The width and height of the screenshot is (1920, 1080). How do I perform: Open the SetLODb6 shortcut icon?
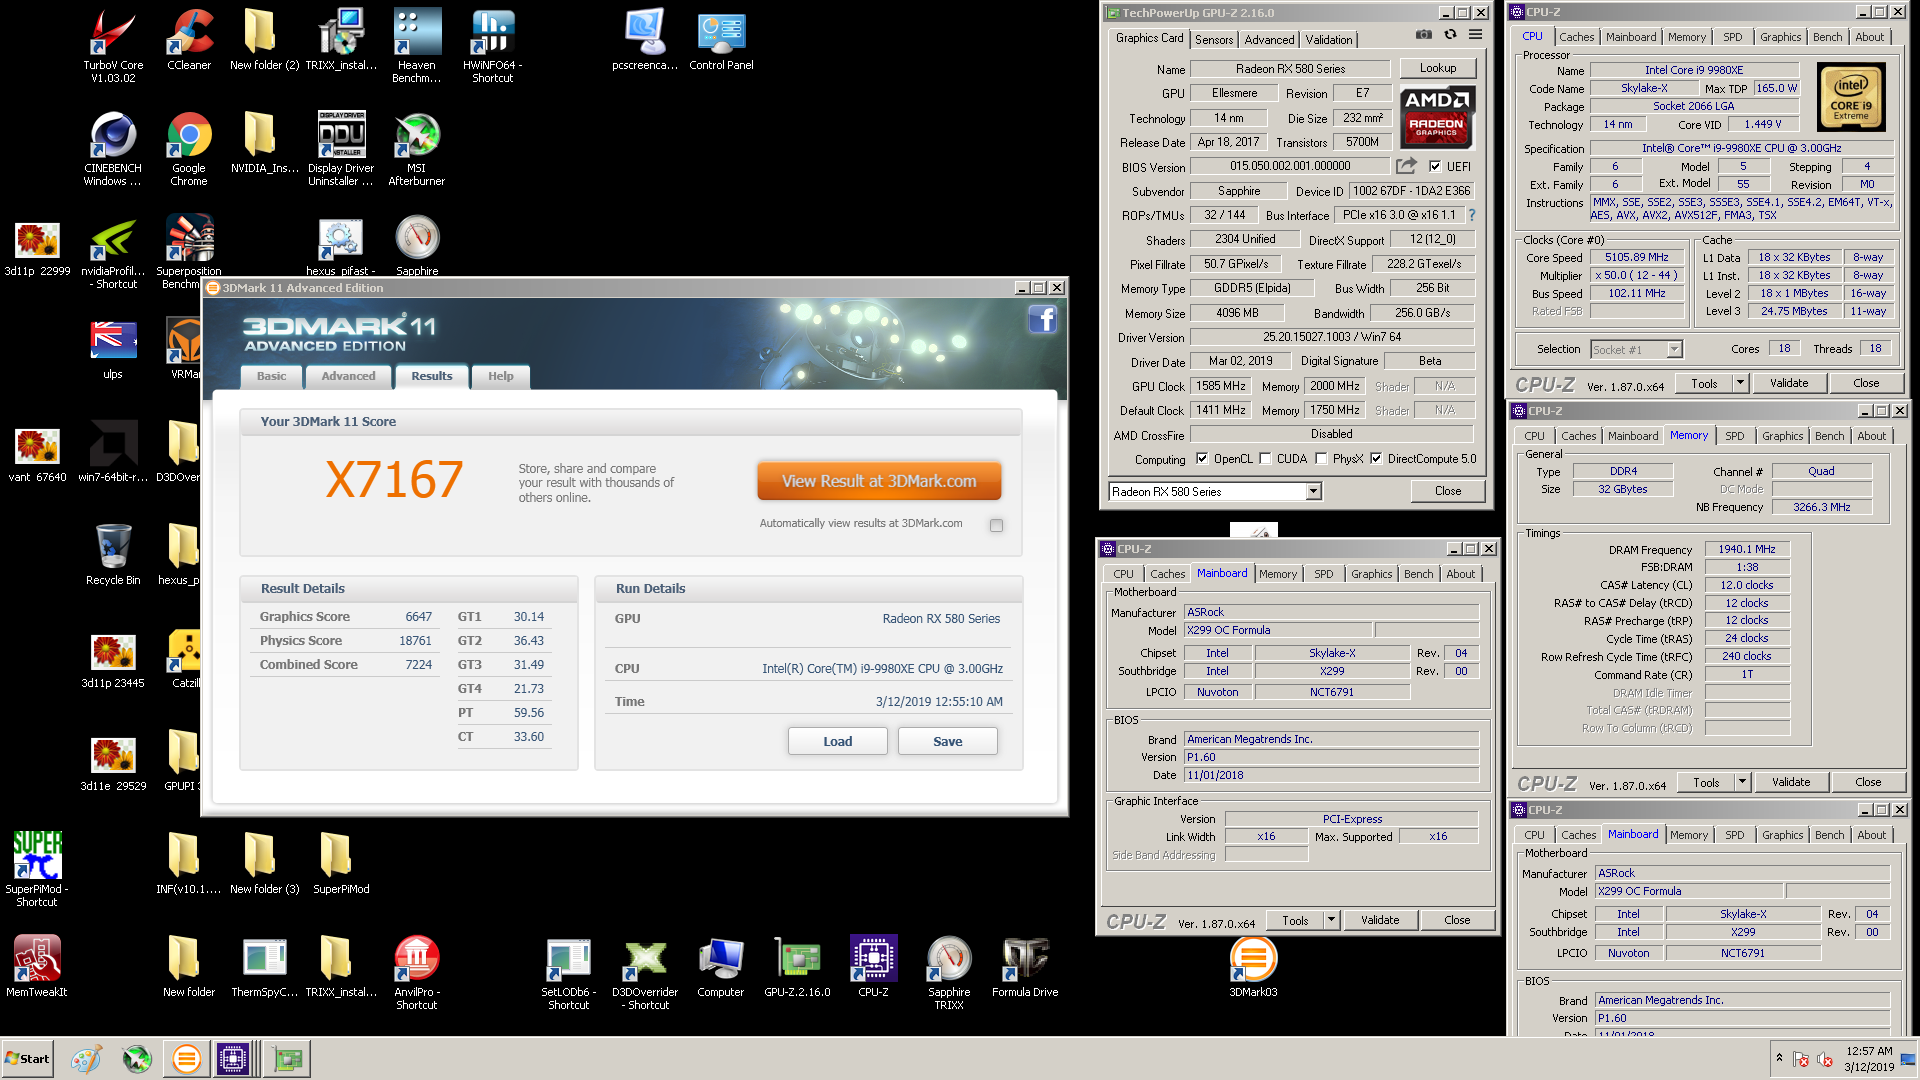click(x=569, y=972)
